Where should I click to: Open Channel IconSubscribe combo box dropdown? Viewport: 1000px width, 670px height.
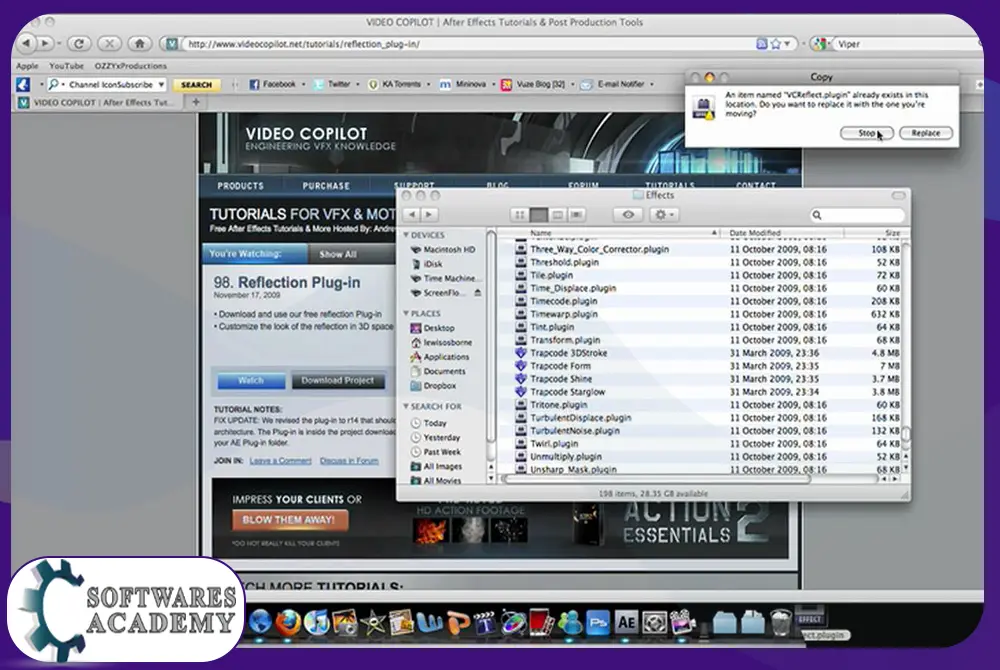(x=161, y=84)
